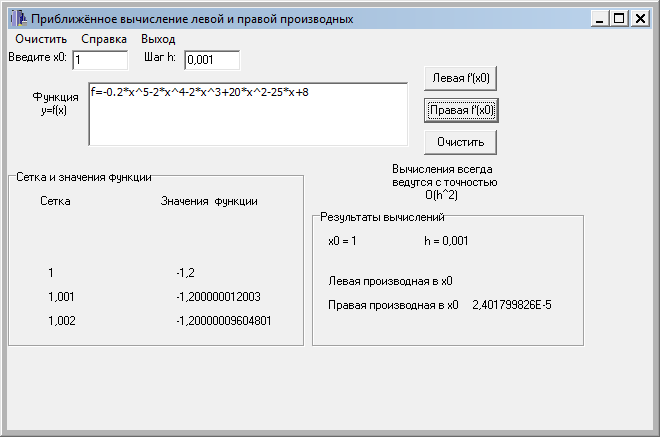
Task: Click the Левая производная в x0 label
Action: 391,281
